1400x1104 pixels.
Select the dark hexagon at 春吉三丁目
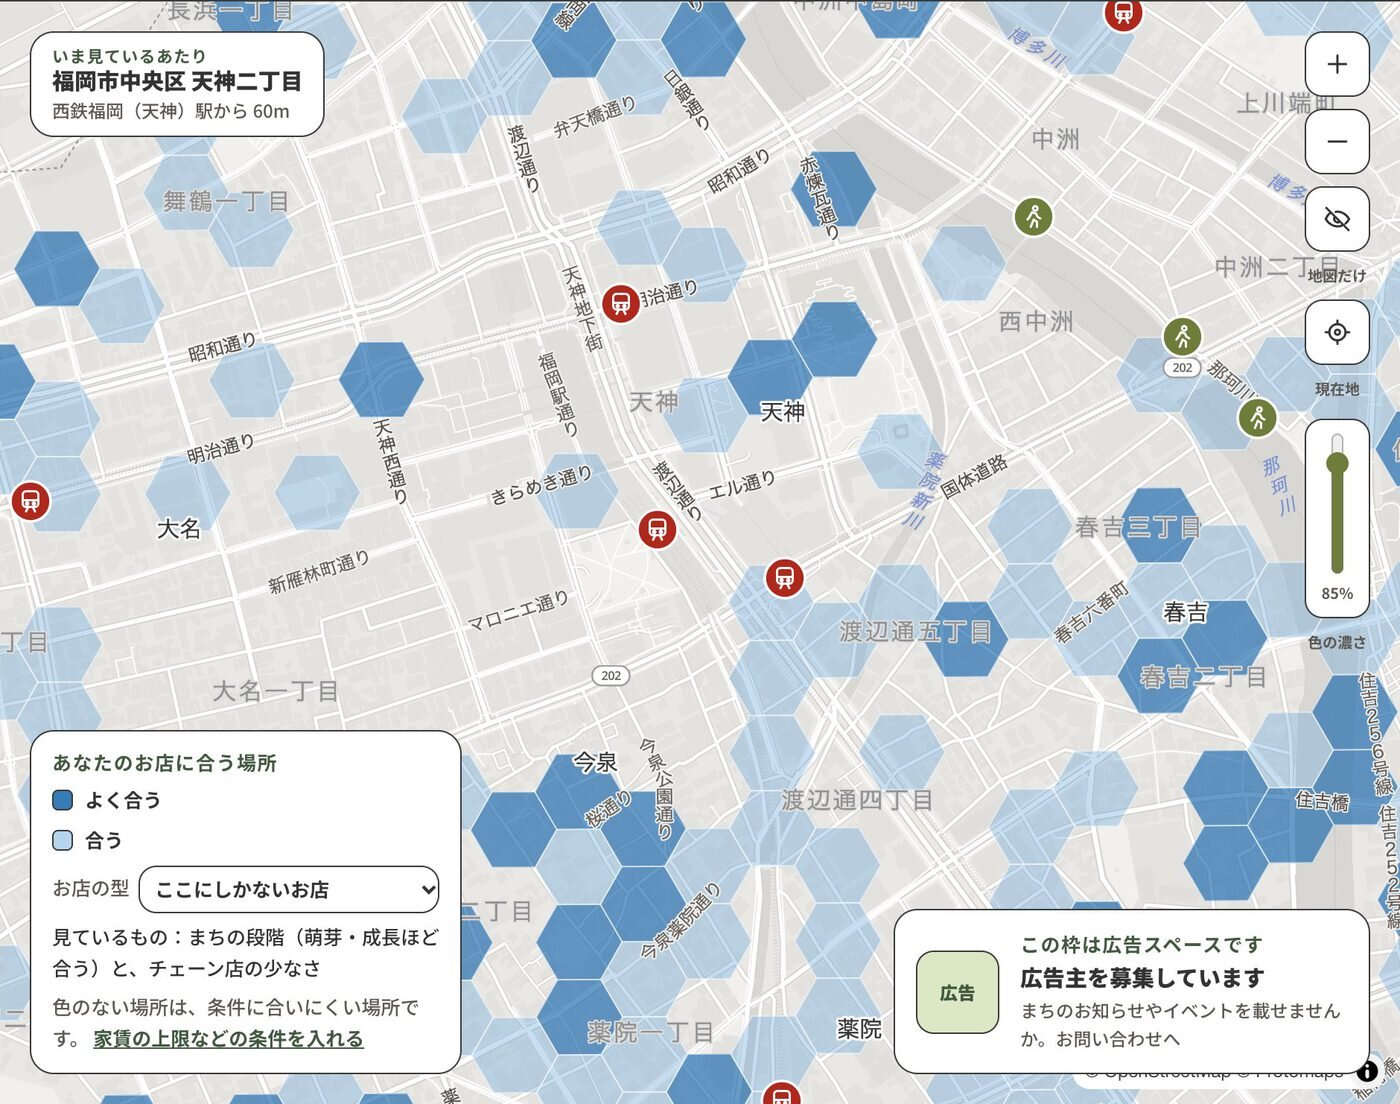(1160, 525)
